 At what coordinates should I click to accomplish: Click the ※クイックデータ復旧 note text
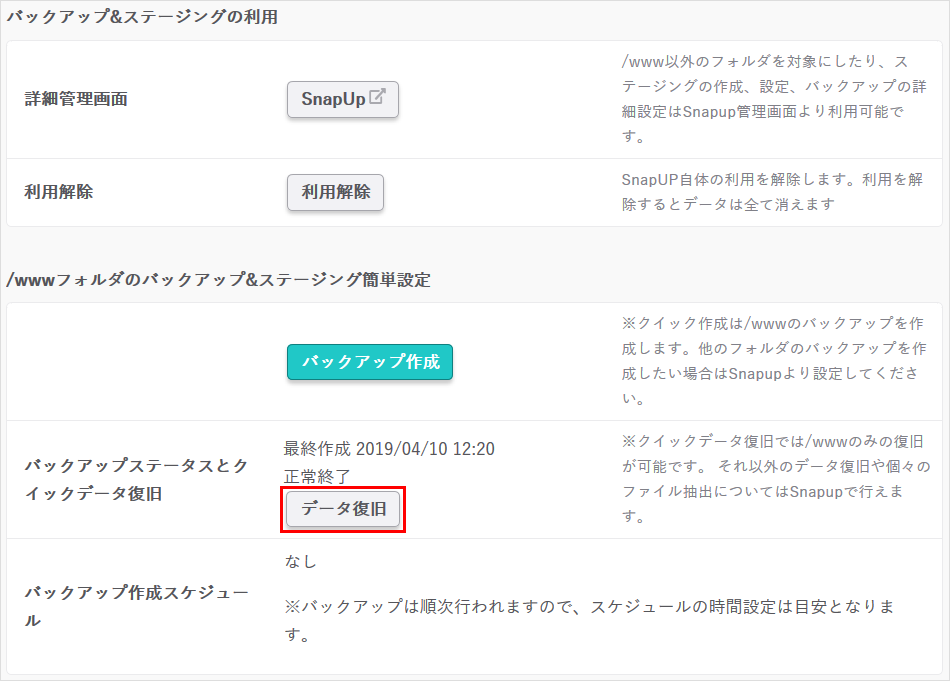click(772, 479)
